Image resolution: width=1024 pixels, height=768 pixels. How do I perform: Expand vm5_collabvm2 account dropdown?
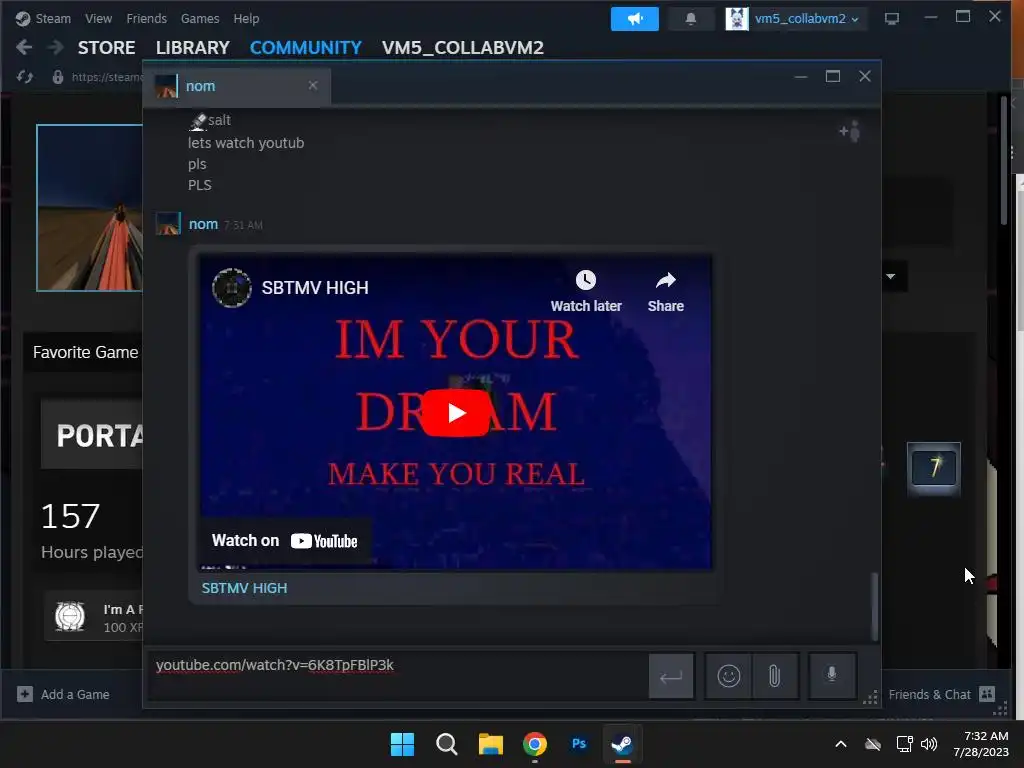click(x=855, y=20)
